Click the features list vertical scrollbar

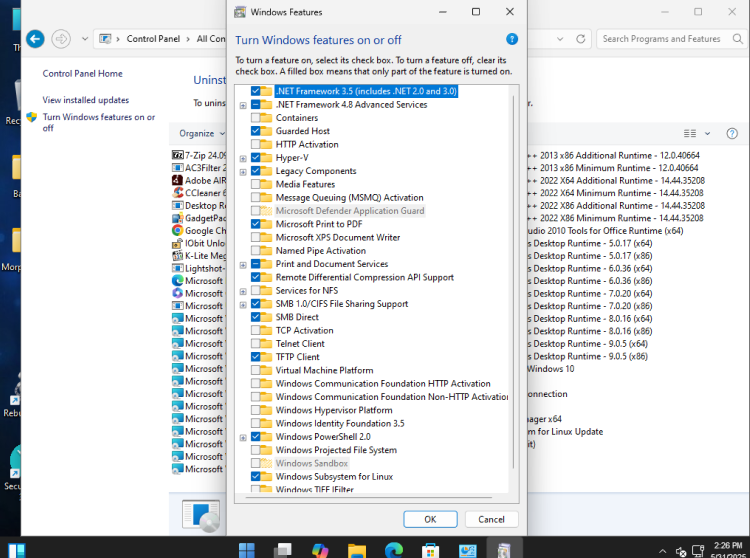point(514,282)
